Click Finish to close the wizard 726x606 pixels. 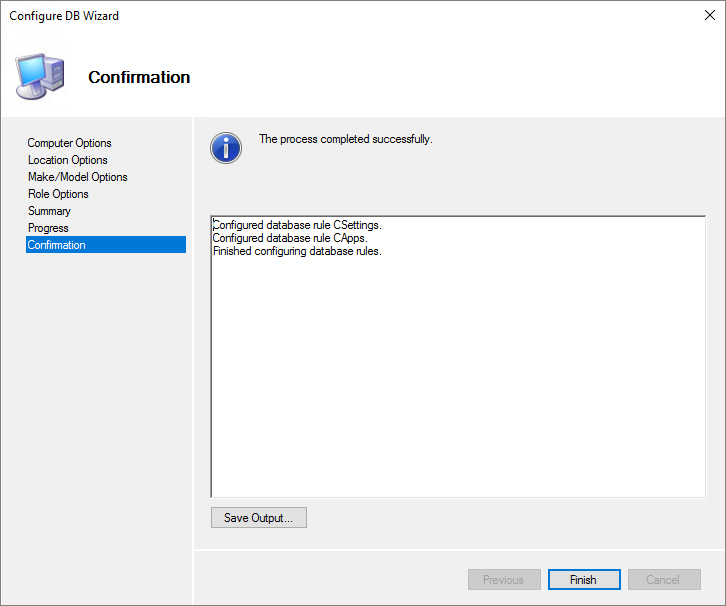coord(584,580)
